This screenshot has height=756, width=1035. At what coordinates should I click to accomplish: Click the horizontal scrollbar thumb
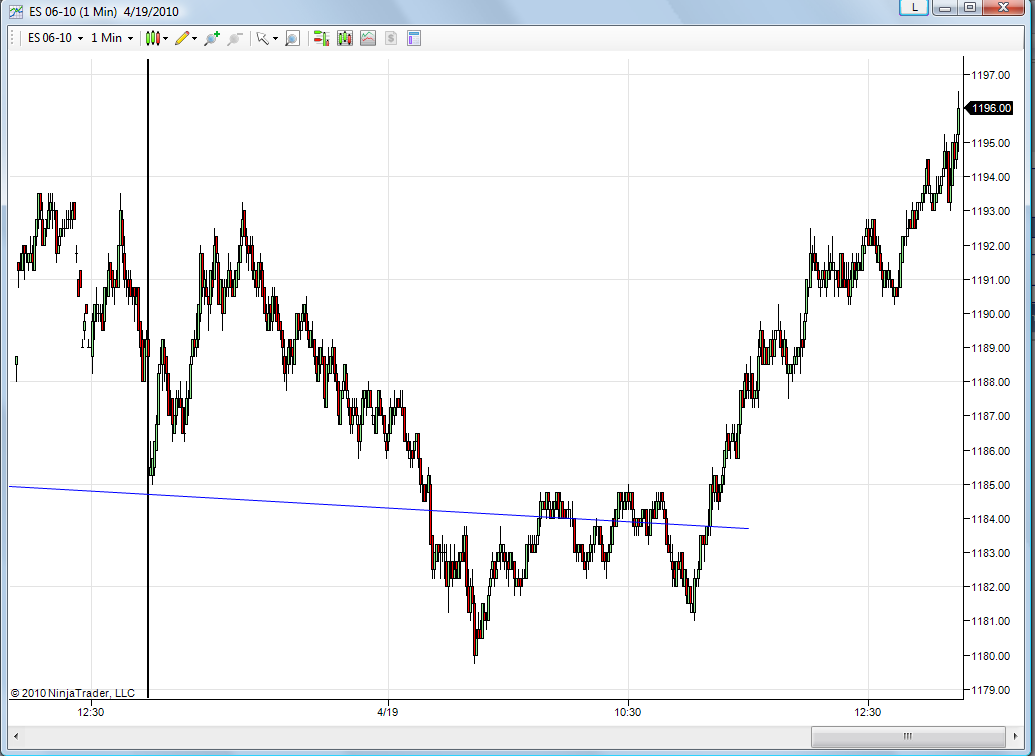point(908,736)
